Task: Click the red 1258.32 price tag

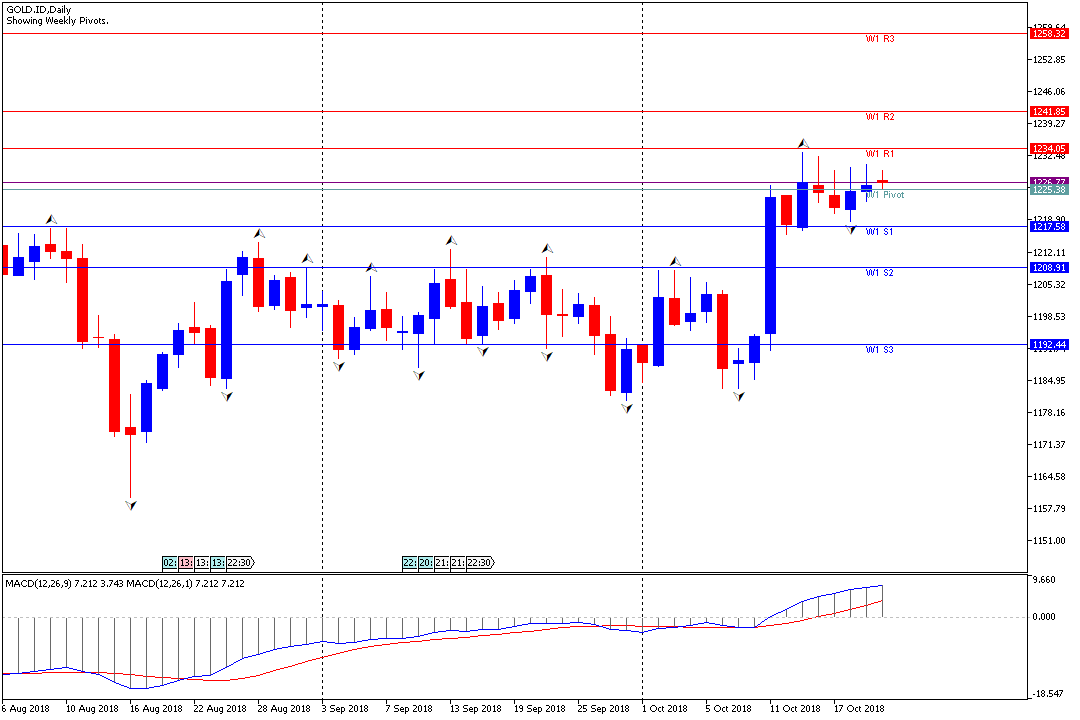Action: click(1048, 33)
